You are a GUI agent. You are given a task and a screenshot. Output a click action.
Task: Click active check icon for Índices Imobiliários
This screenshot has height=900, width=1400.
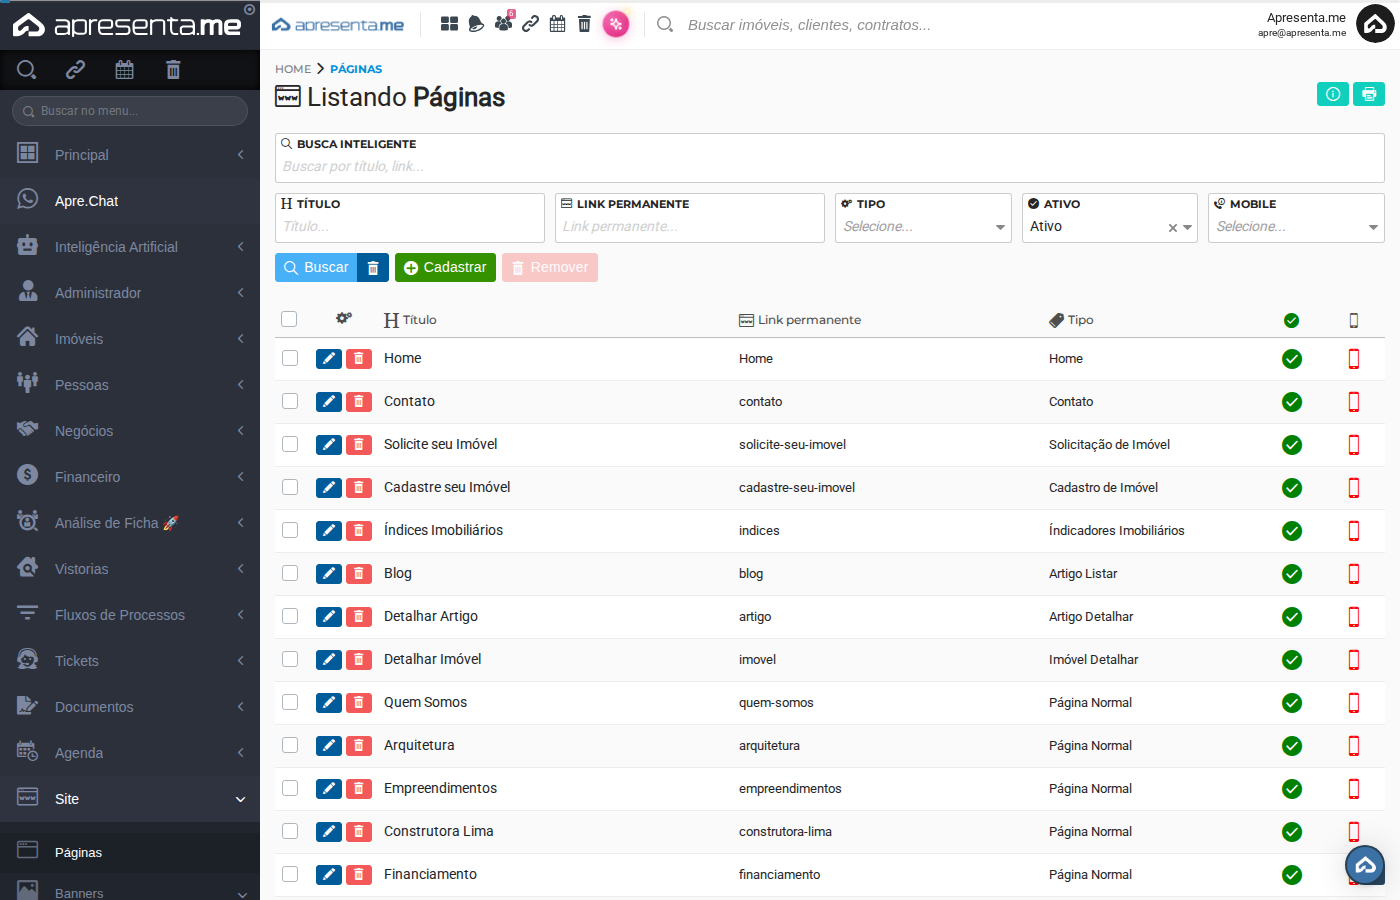(x=1292, y=531)
